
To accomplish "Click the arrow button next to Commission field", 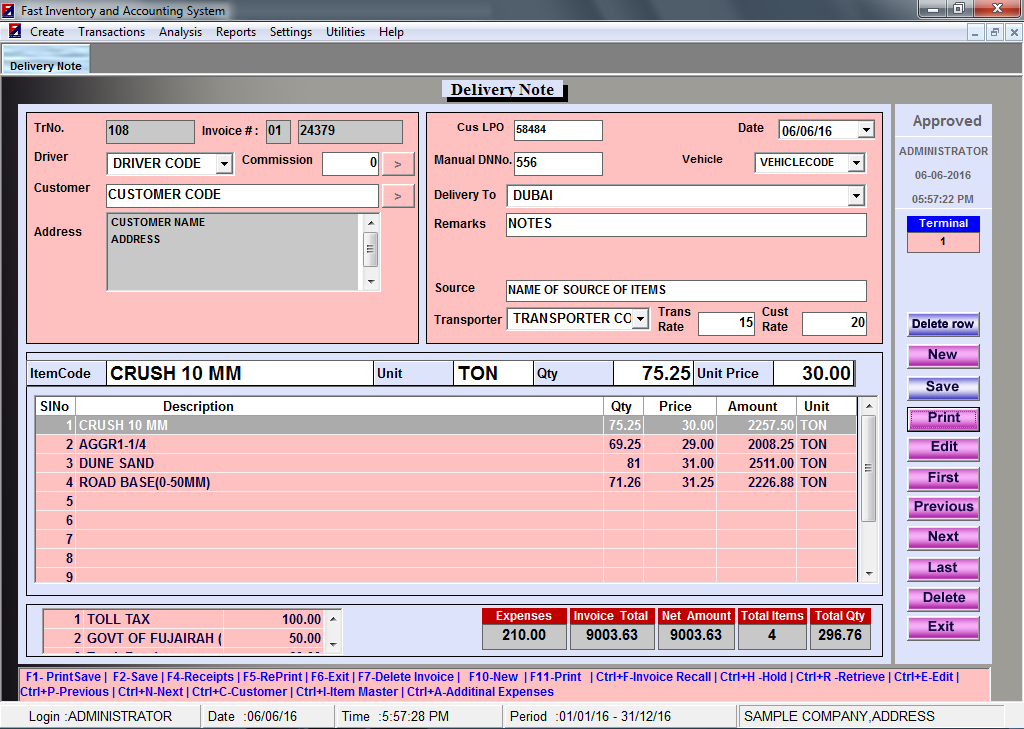I will point(397,163).
